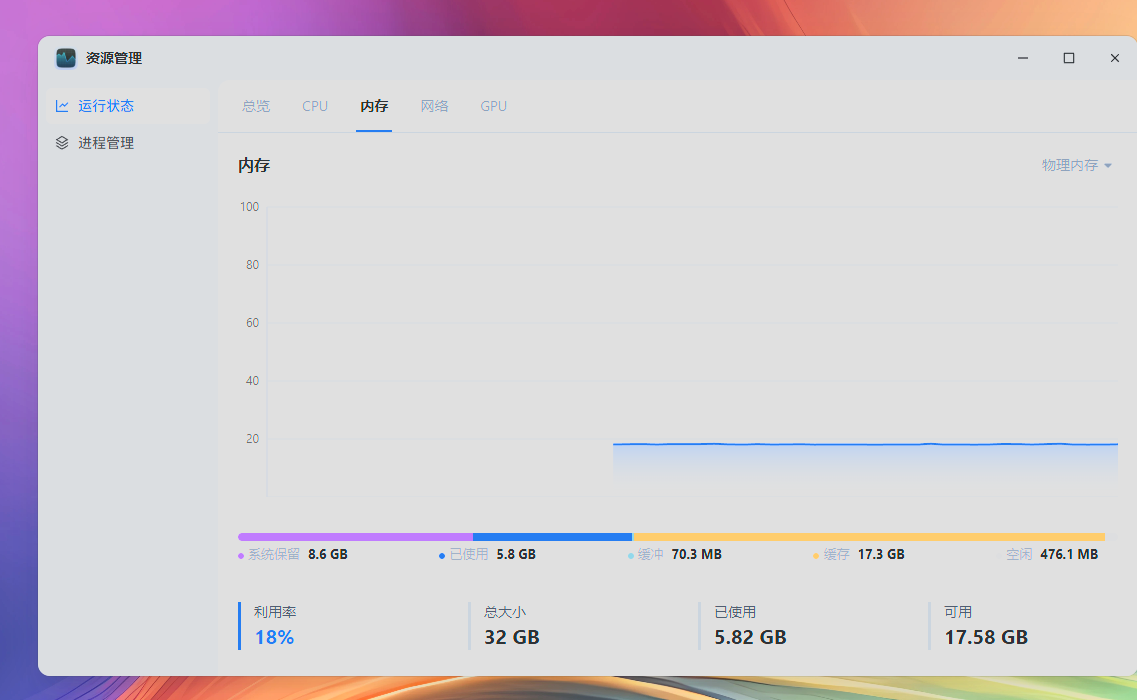Open 进程管理 in the sidebar
Image resolution: width=1137 pixels, height=700 pixels.
tap(128, 143)
